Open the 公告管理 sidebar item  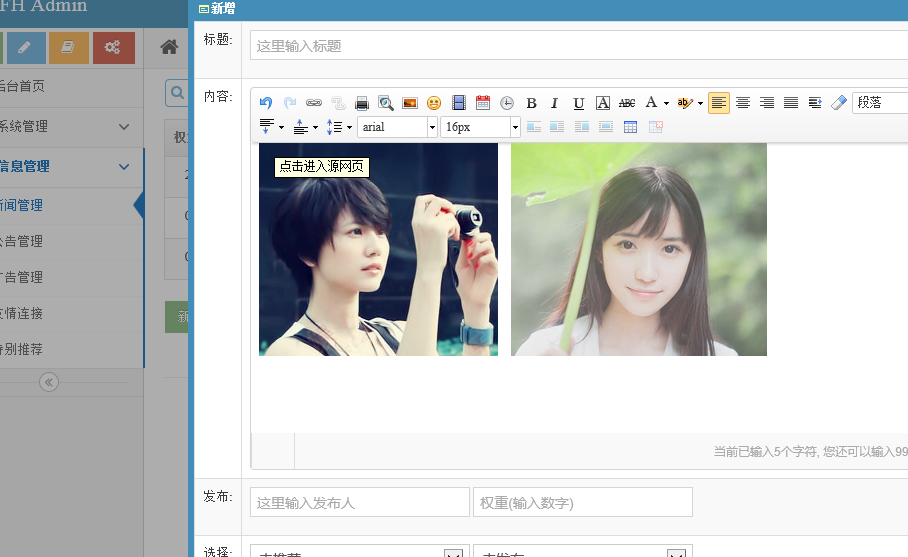[x=71, y=241]
